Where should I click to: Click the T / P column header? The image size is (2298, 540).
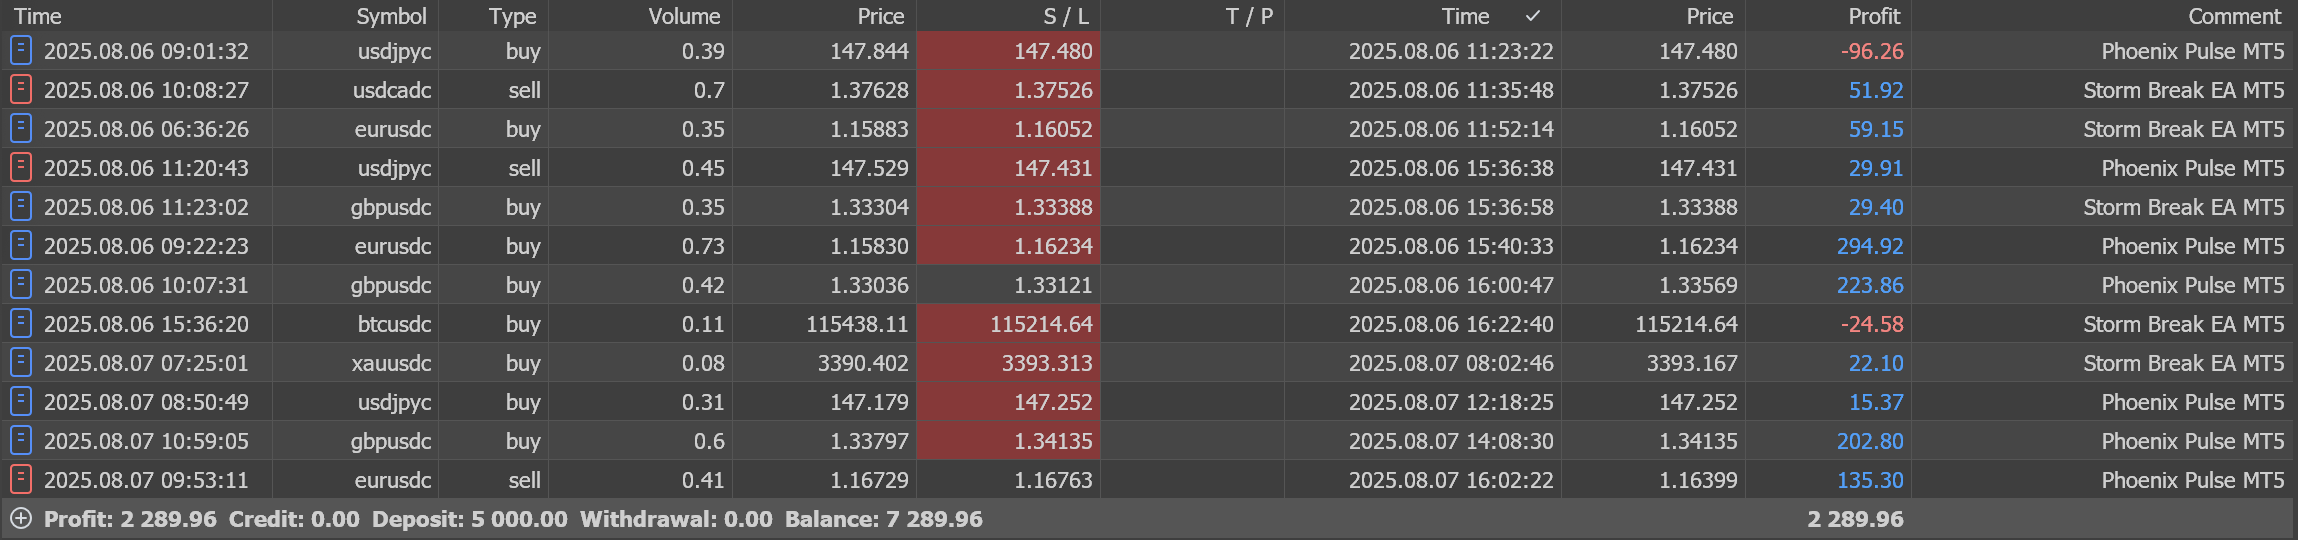click(1249, 16)
